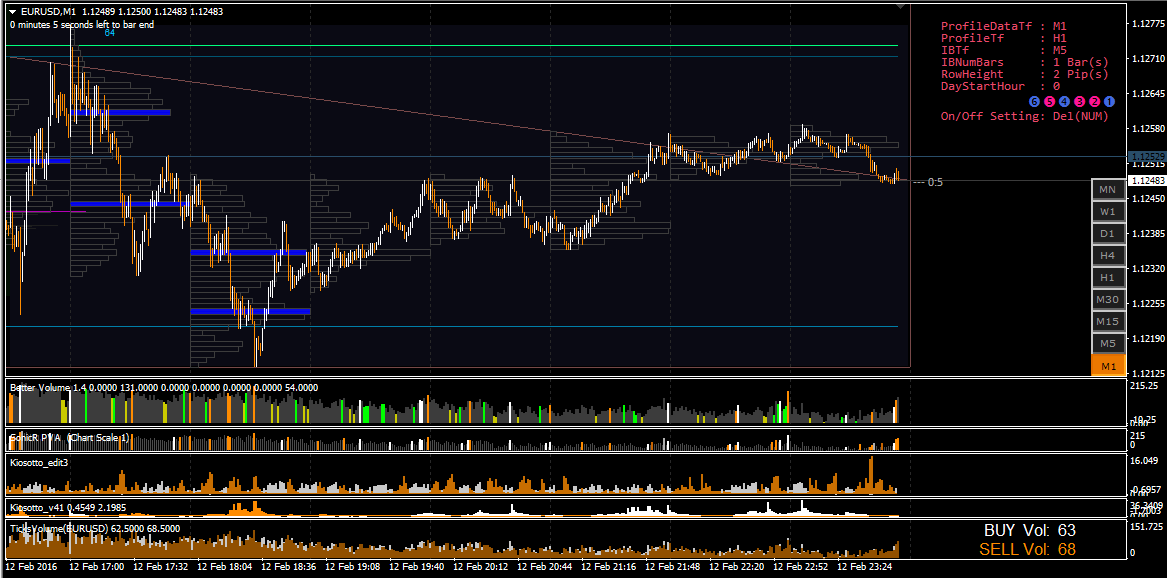Toggle the blue circle numbered 6
The width and height of the screenshot is (1168, 578).
[1033, 101]
